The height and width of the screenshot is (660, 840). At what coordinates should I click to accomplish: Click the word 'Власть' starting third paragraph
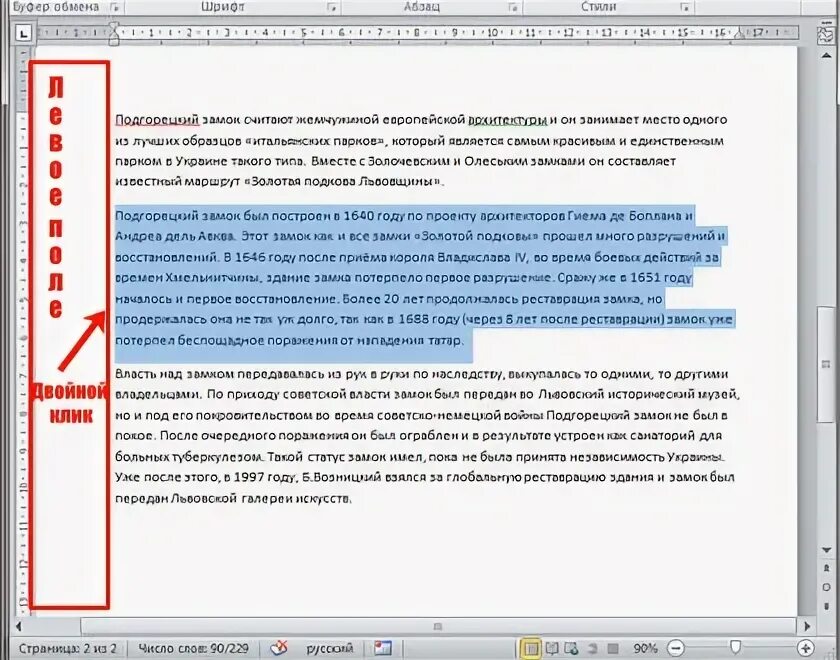click(x=136, y=374)
